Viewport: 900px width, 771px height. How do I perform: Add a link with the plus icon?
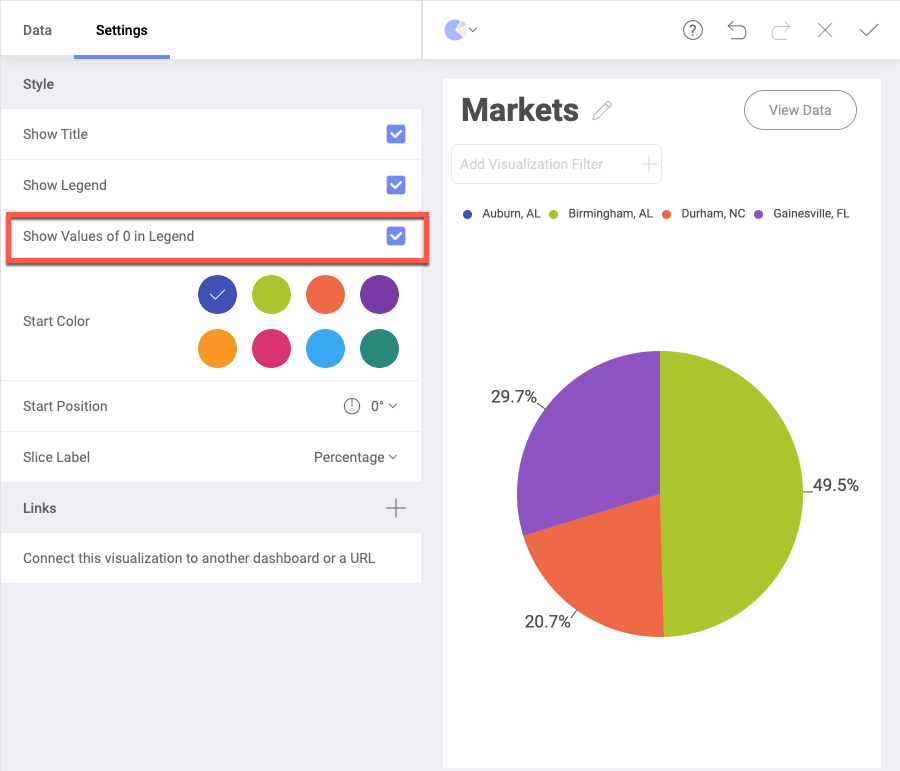point(395,508)
